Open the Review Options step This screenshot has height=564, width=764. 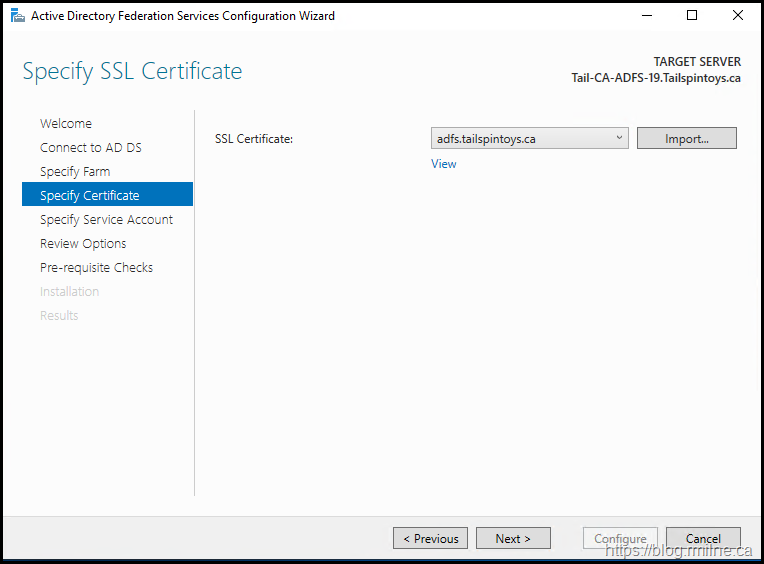(x=83, y=244)
